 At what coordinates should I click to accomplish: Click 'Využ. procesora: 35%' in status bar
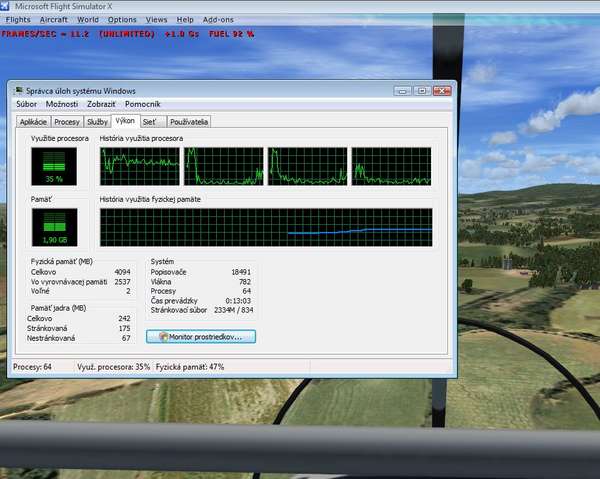click(x=113, y=367)
